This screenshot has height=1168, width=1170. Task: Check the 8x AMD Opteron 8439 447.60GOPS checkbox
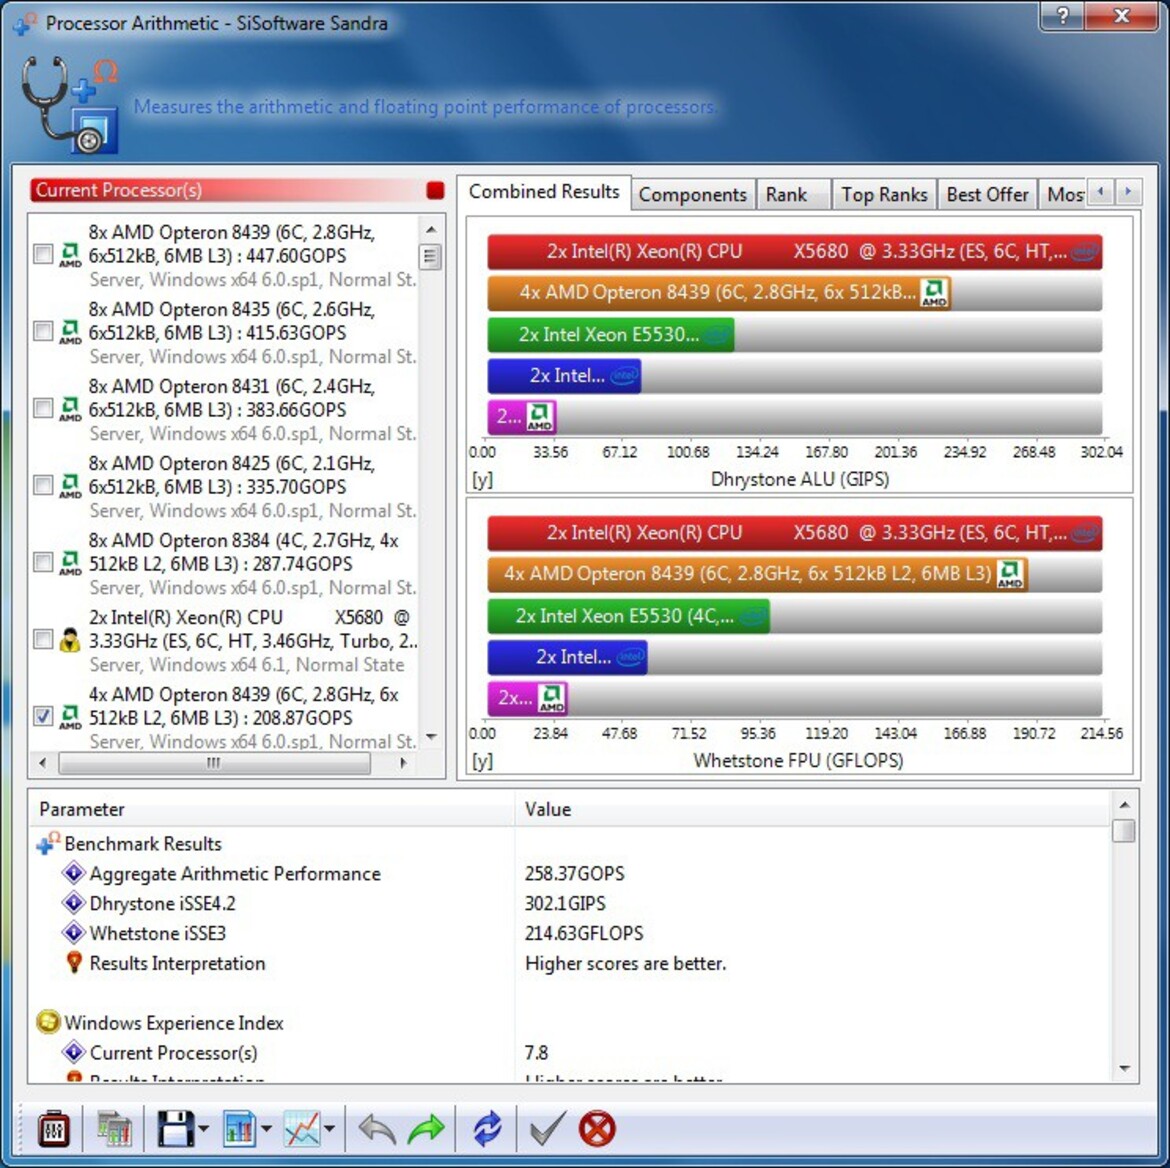43,254
